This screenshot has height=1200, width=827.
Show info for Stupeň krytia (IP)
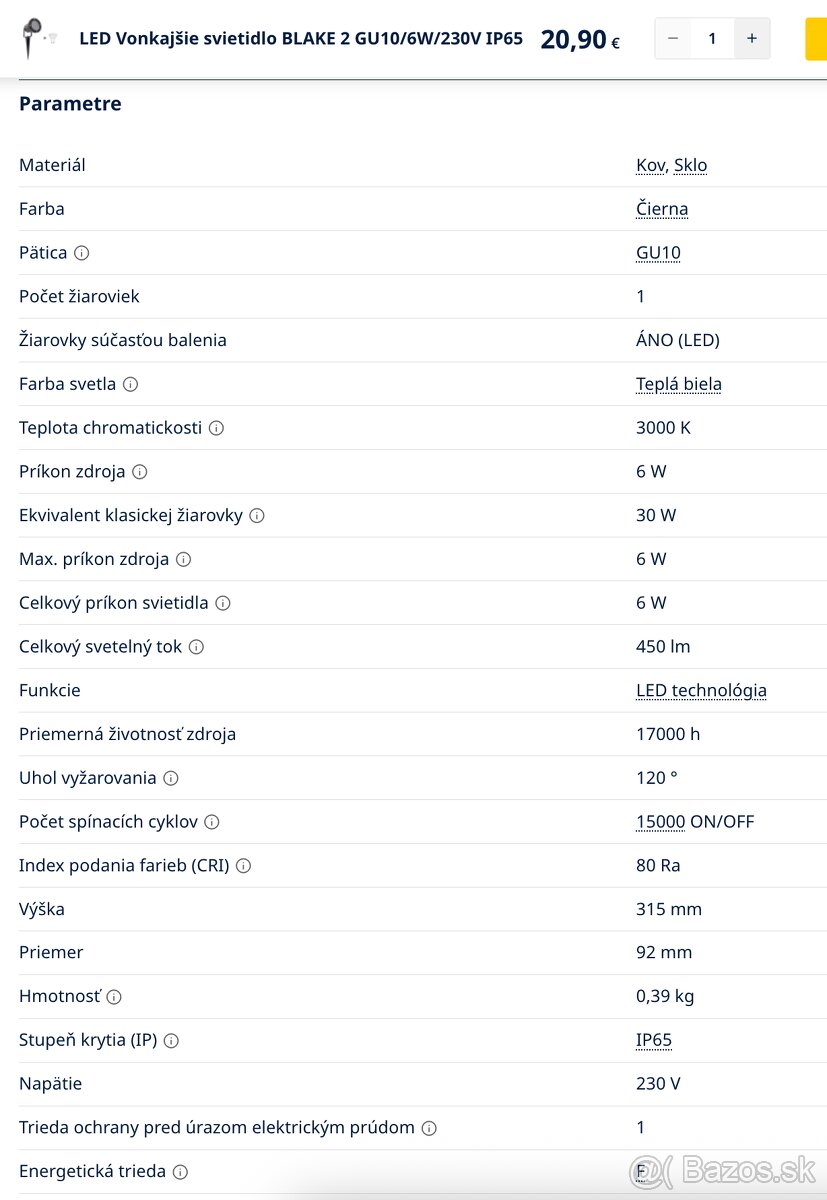tap(171, 1041)
